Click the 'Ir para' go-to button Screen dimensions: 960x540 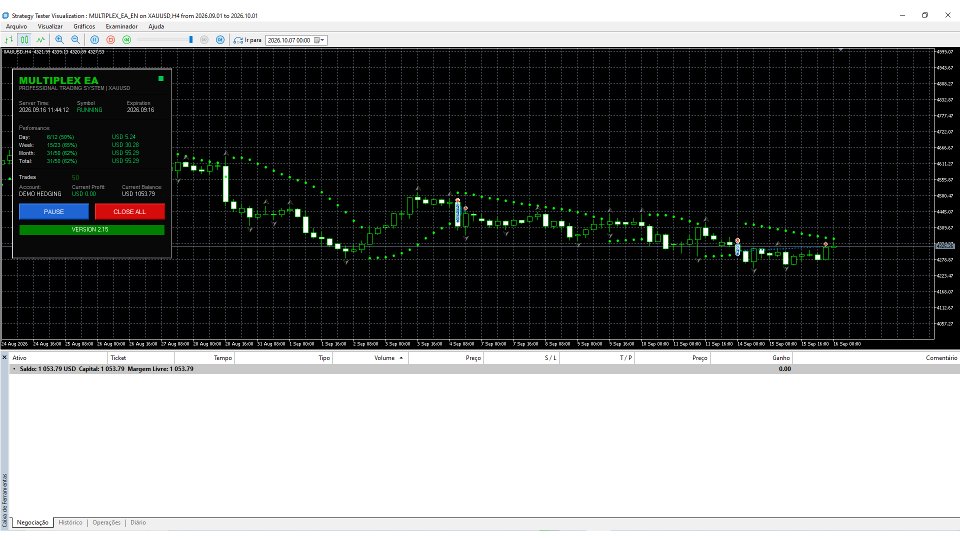coord(247,40)
